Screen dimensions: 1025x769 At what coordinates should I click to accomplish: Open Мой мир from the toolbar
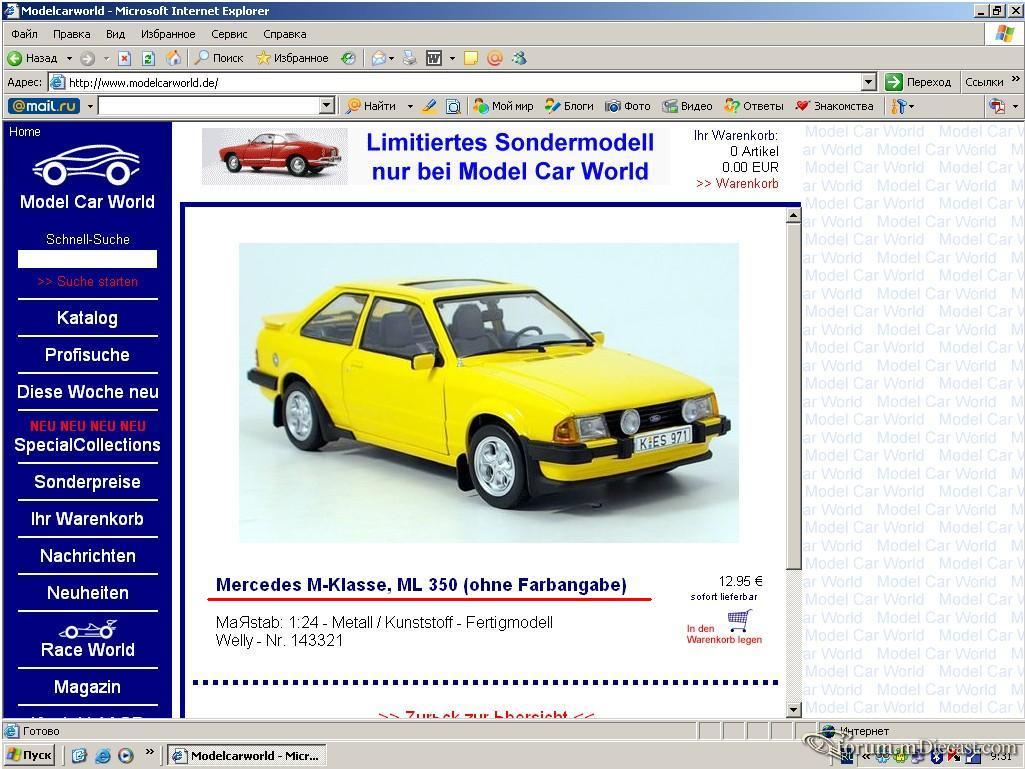pyautogui.click(x=503, y=106)
